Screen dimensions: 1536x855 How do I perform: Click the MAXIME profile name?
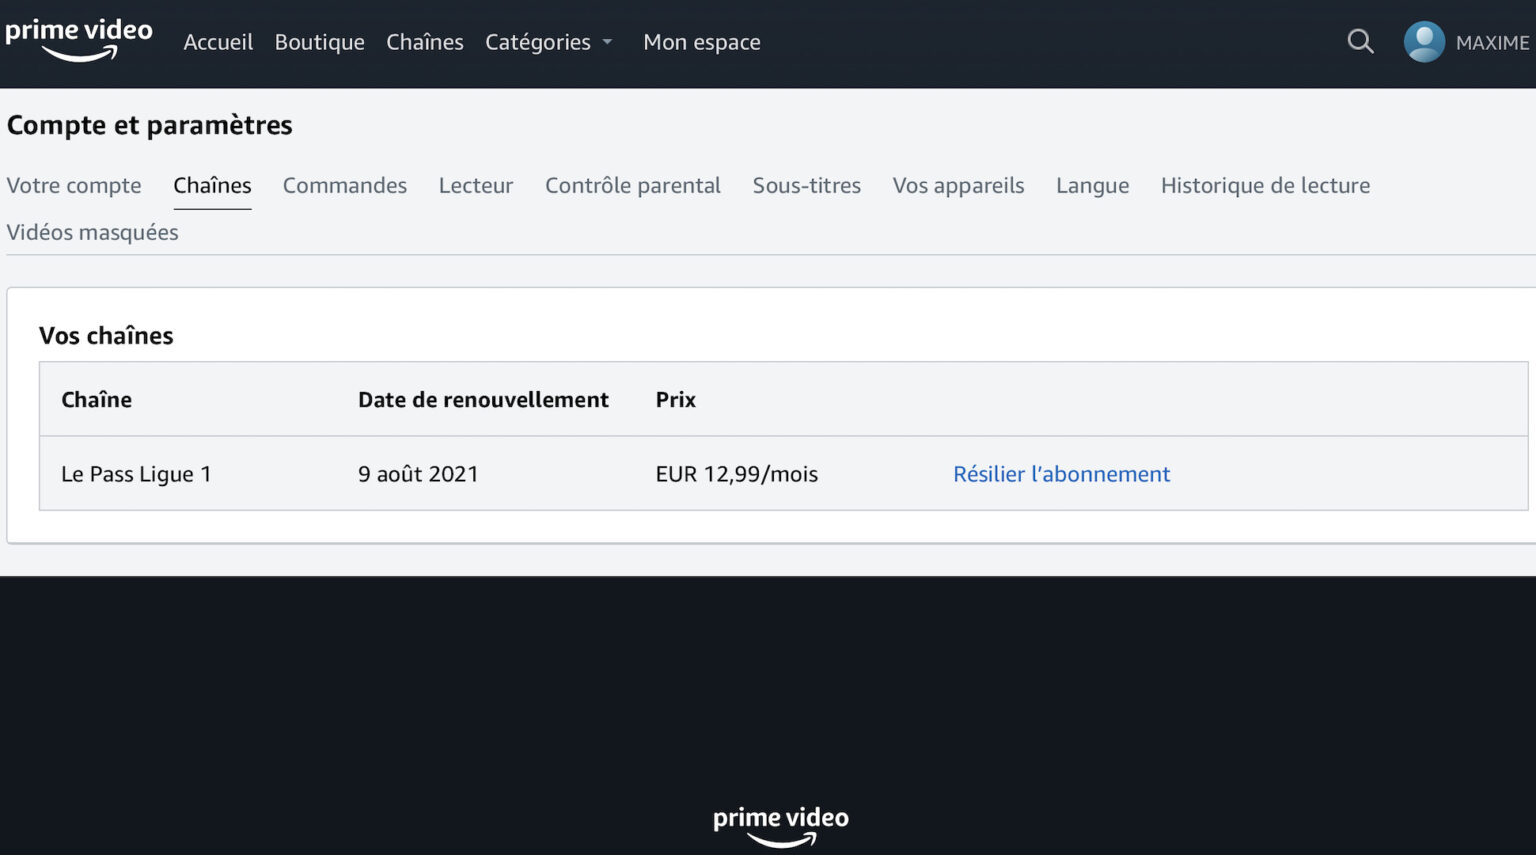click(x=1492, y=43)
